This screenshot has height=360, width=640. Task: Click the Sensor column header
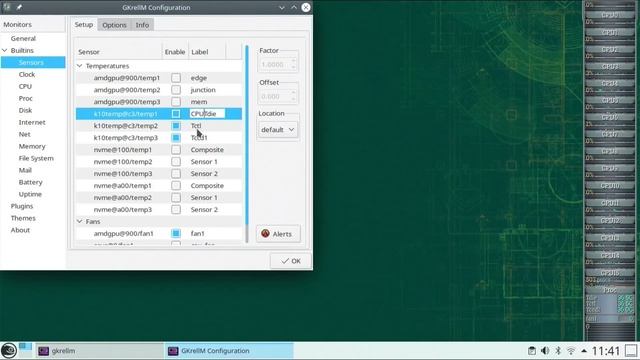tap(119, 52)
